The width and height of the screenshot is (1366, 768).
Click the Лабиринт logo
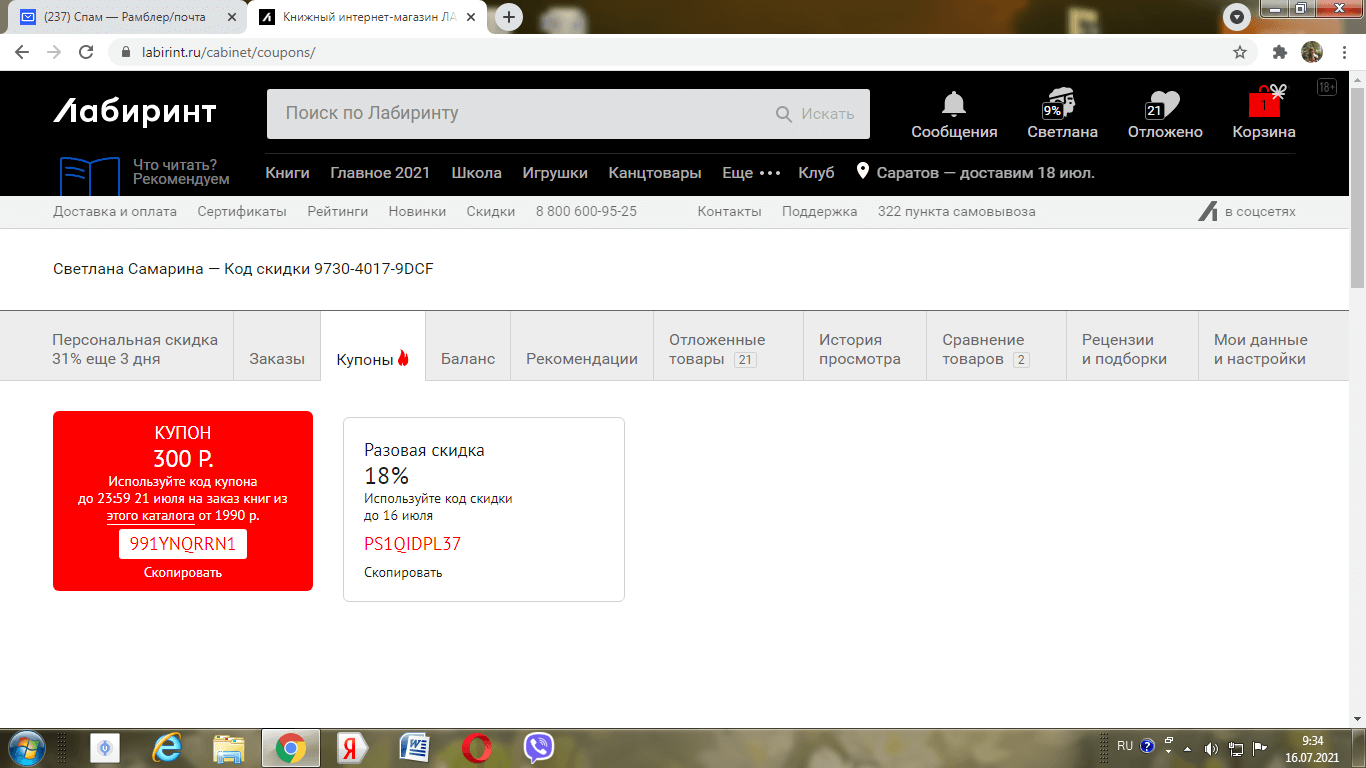[135, 112]
